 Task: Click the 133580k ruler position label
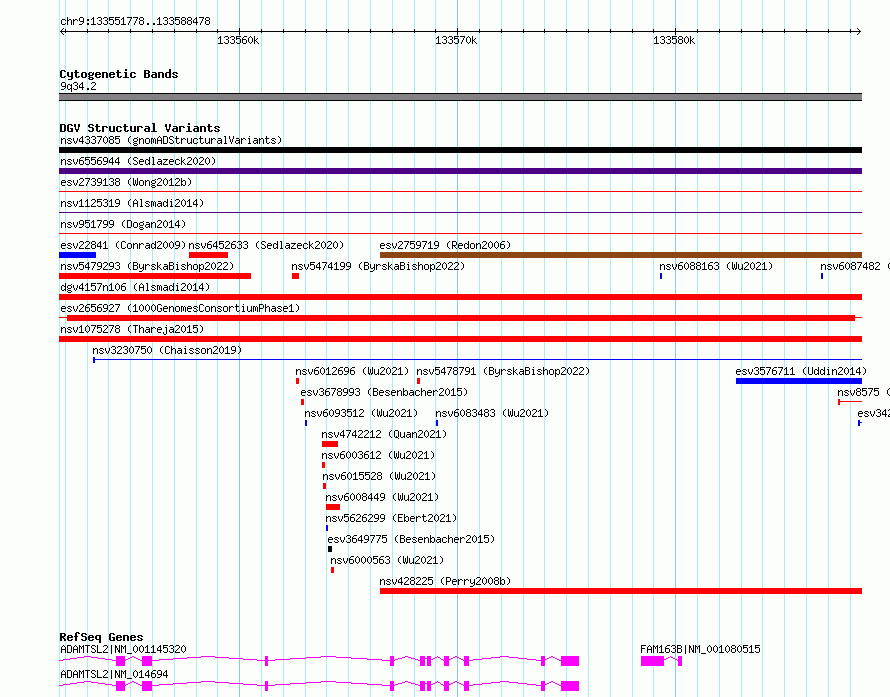point(674,40)
